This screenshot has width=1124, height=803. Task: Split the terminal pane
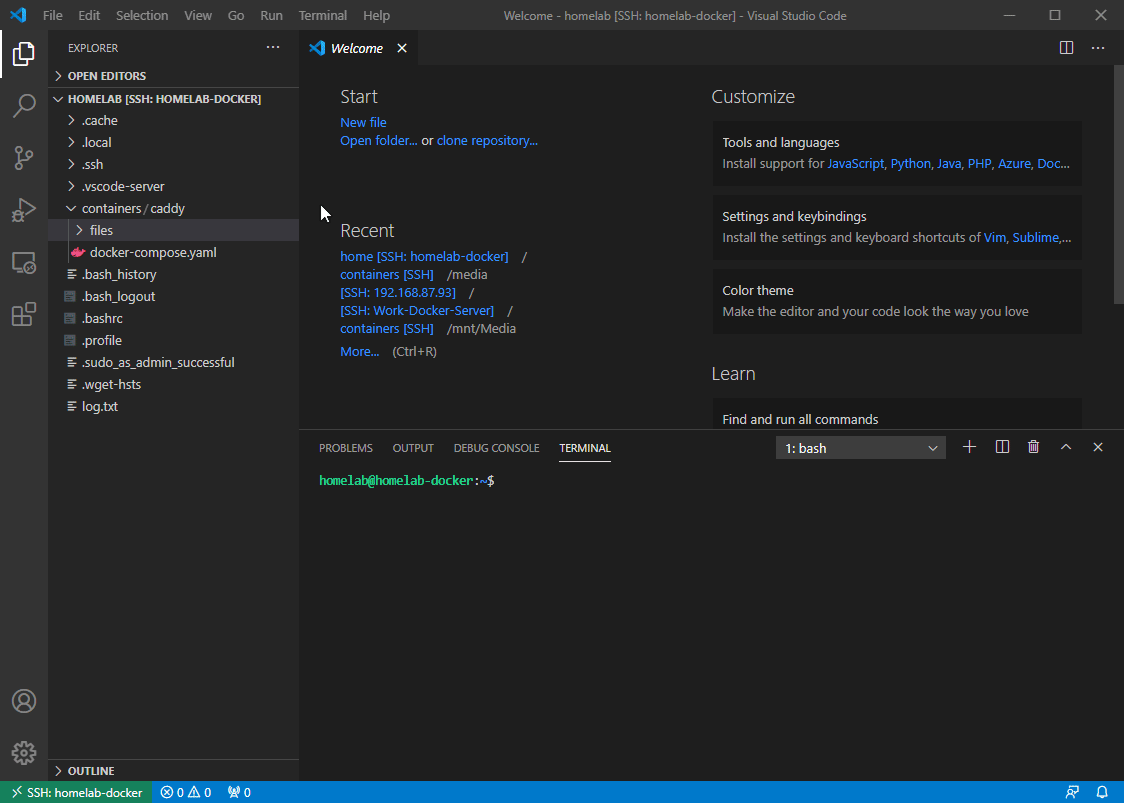(1002, 447)
